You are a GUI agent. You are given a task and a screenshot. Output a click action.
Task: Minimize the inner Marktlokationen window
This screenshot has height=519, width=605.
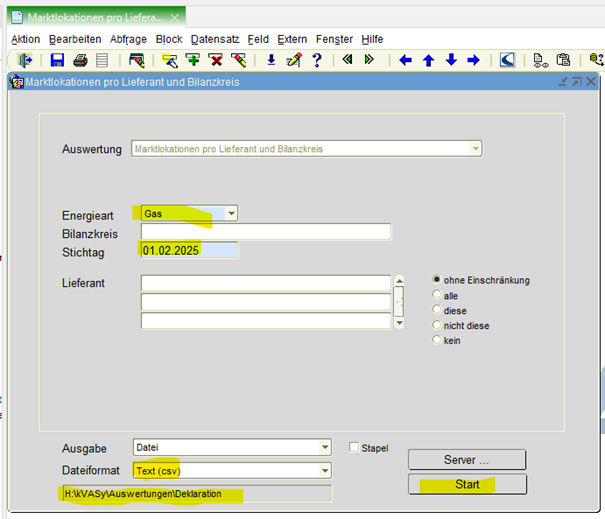pos(563,81)
